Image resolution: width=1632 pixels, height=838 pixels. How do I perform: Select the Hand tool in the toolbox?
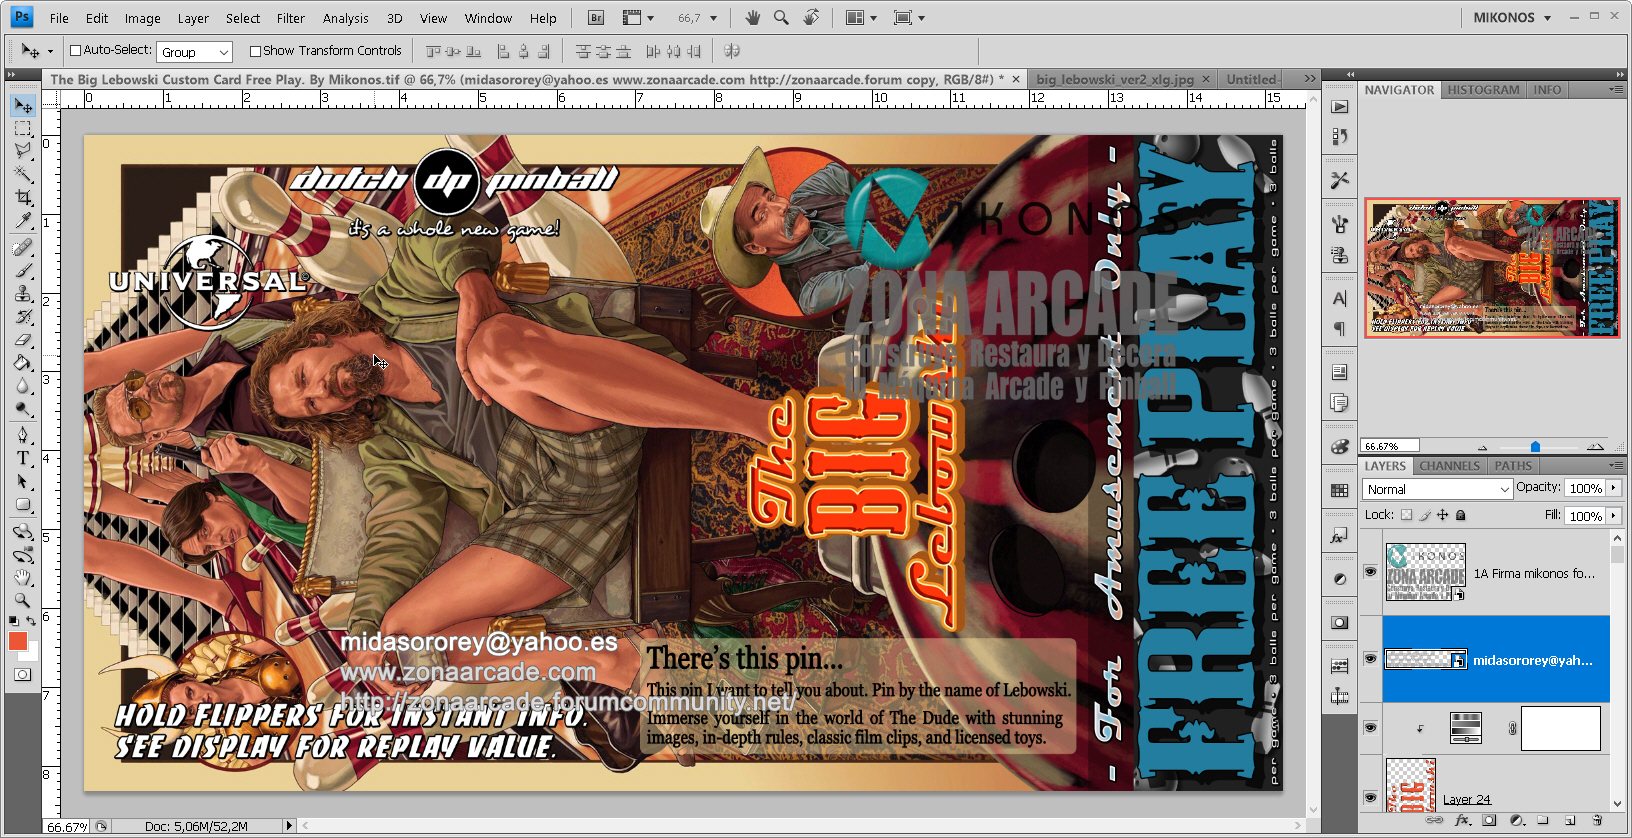tap(22, 578)
